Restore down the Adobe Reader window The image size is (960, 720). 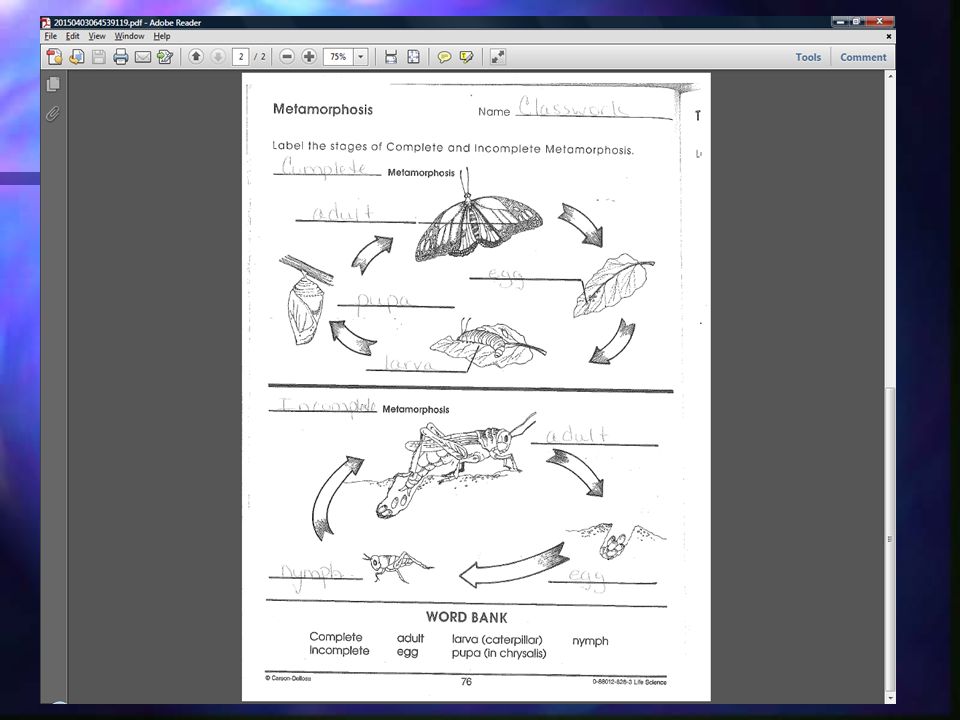click(856, 22)
